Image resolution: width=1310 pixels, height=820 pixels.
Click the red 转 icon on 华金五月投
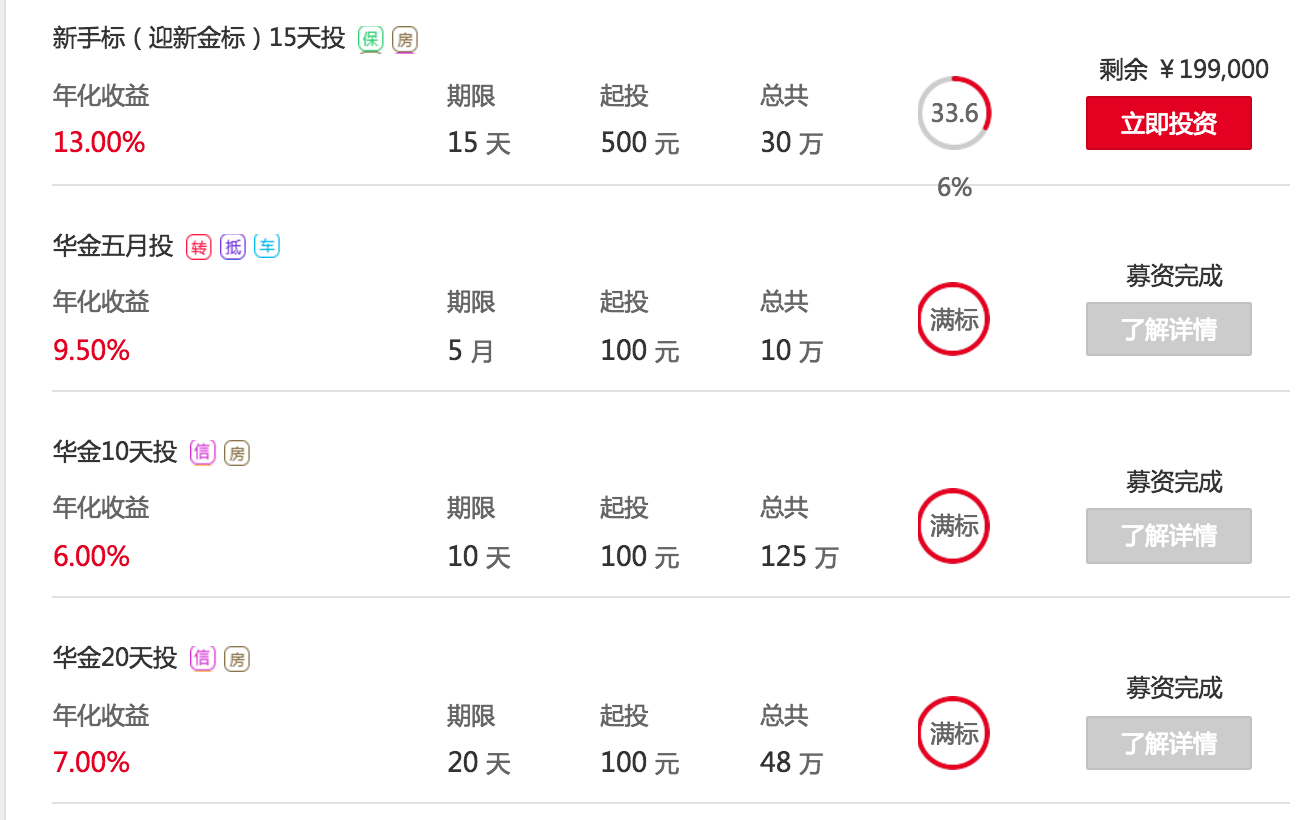pos(200,247)
